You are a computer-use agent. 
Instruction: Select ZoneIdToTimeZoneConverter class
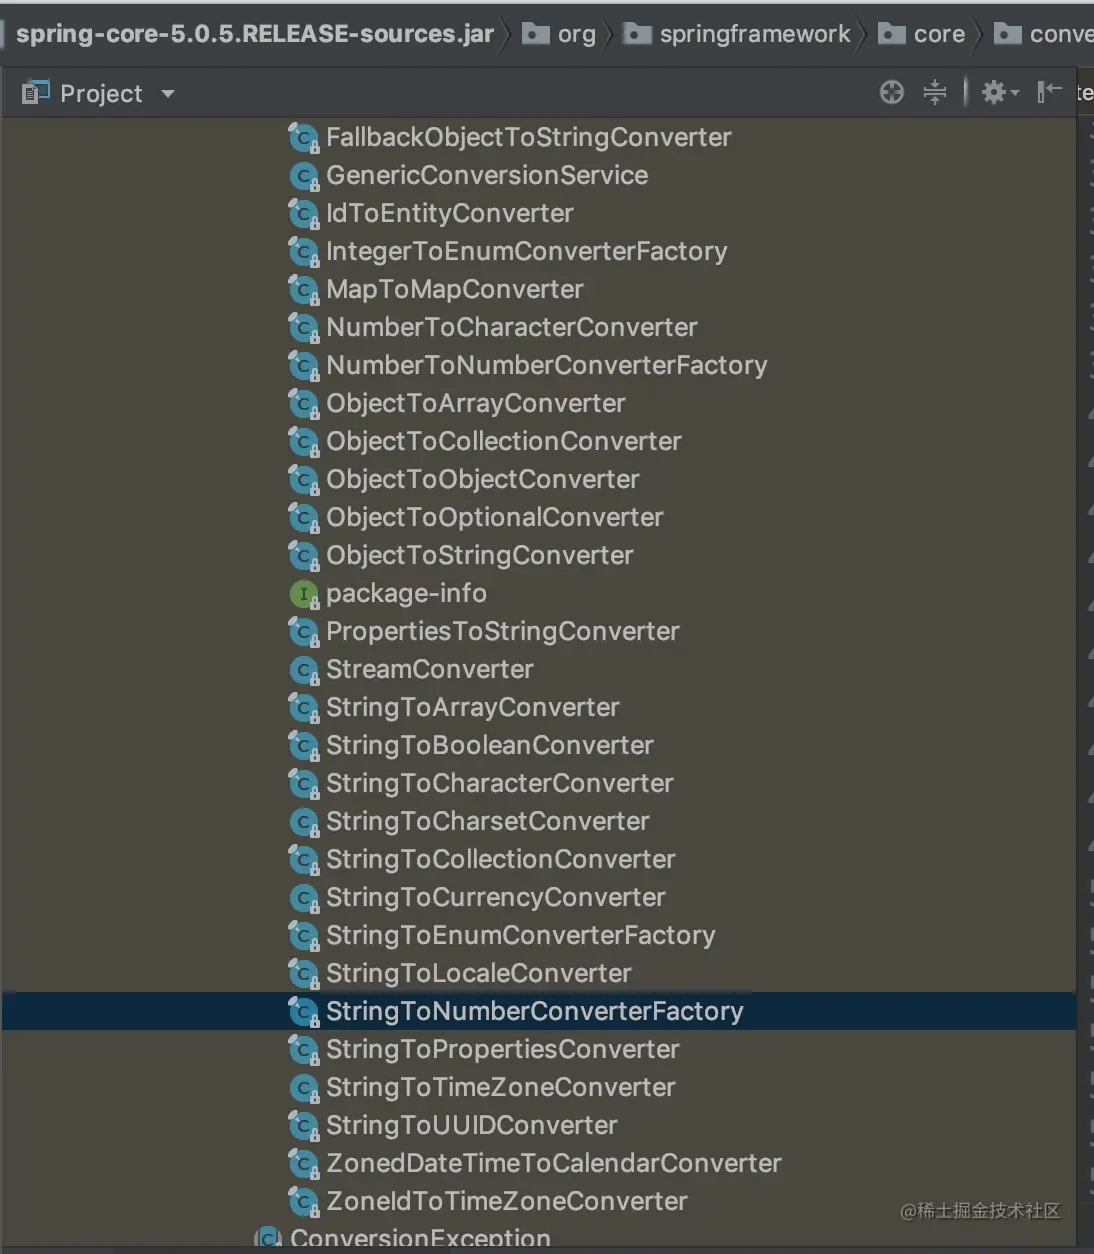[506, 1201]
